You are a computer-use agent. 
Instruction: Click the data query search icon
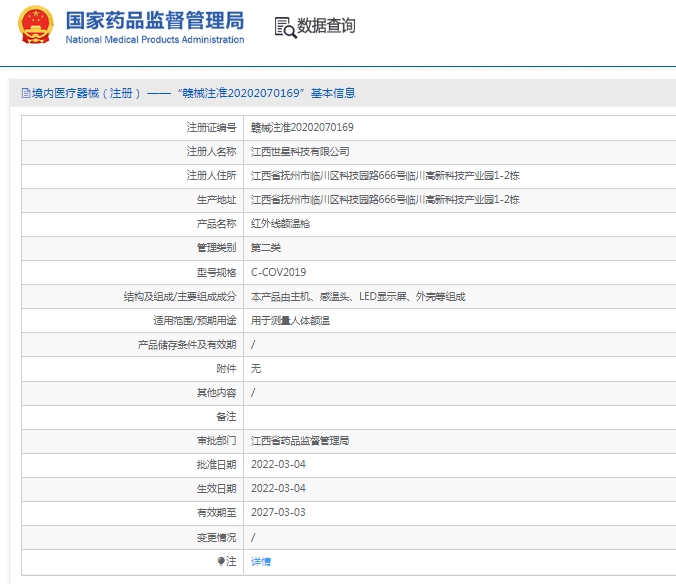(x=285, y=28)
